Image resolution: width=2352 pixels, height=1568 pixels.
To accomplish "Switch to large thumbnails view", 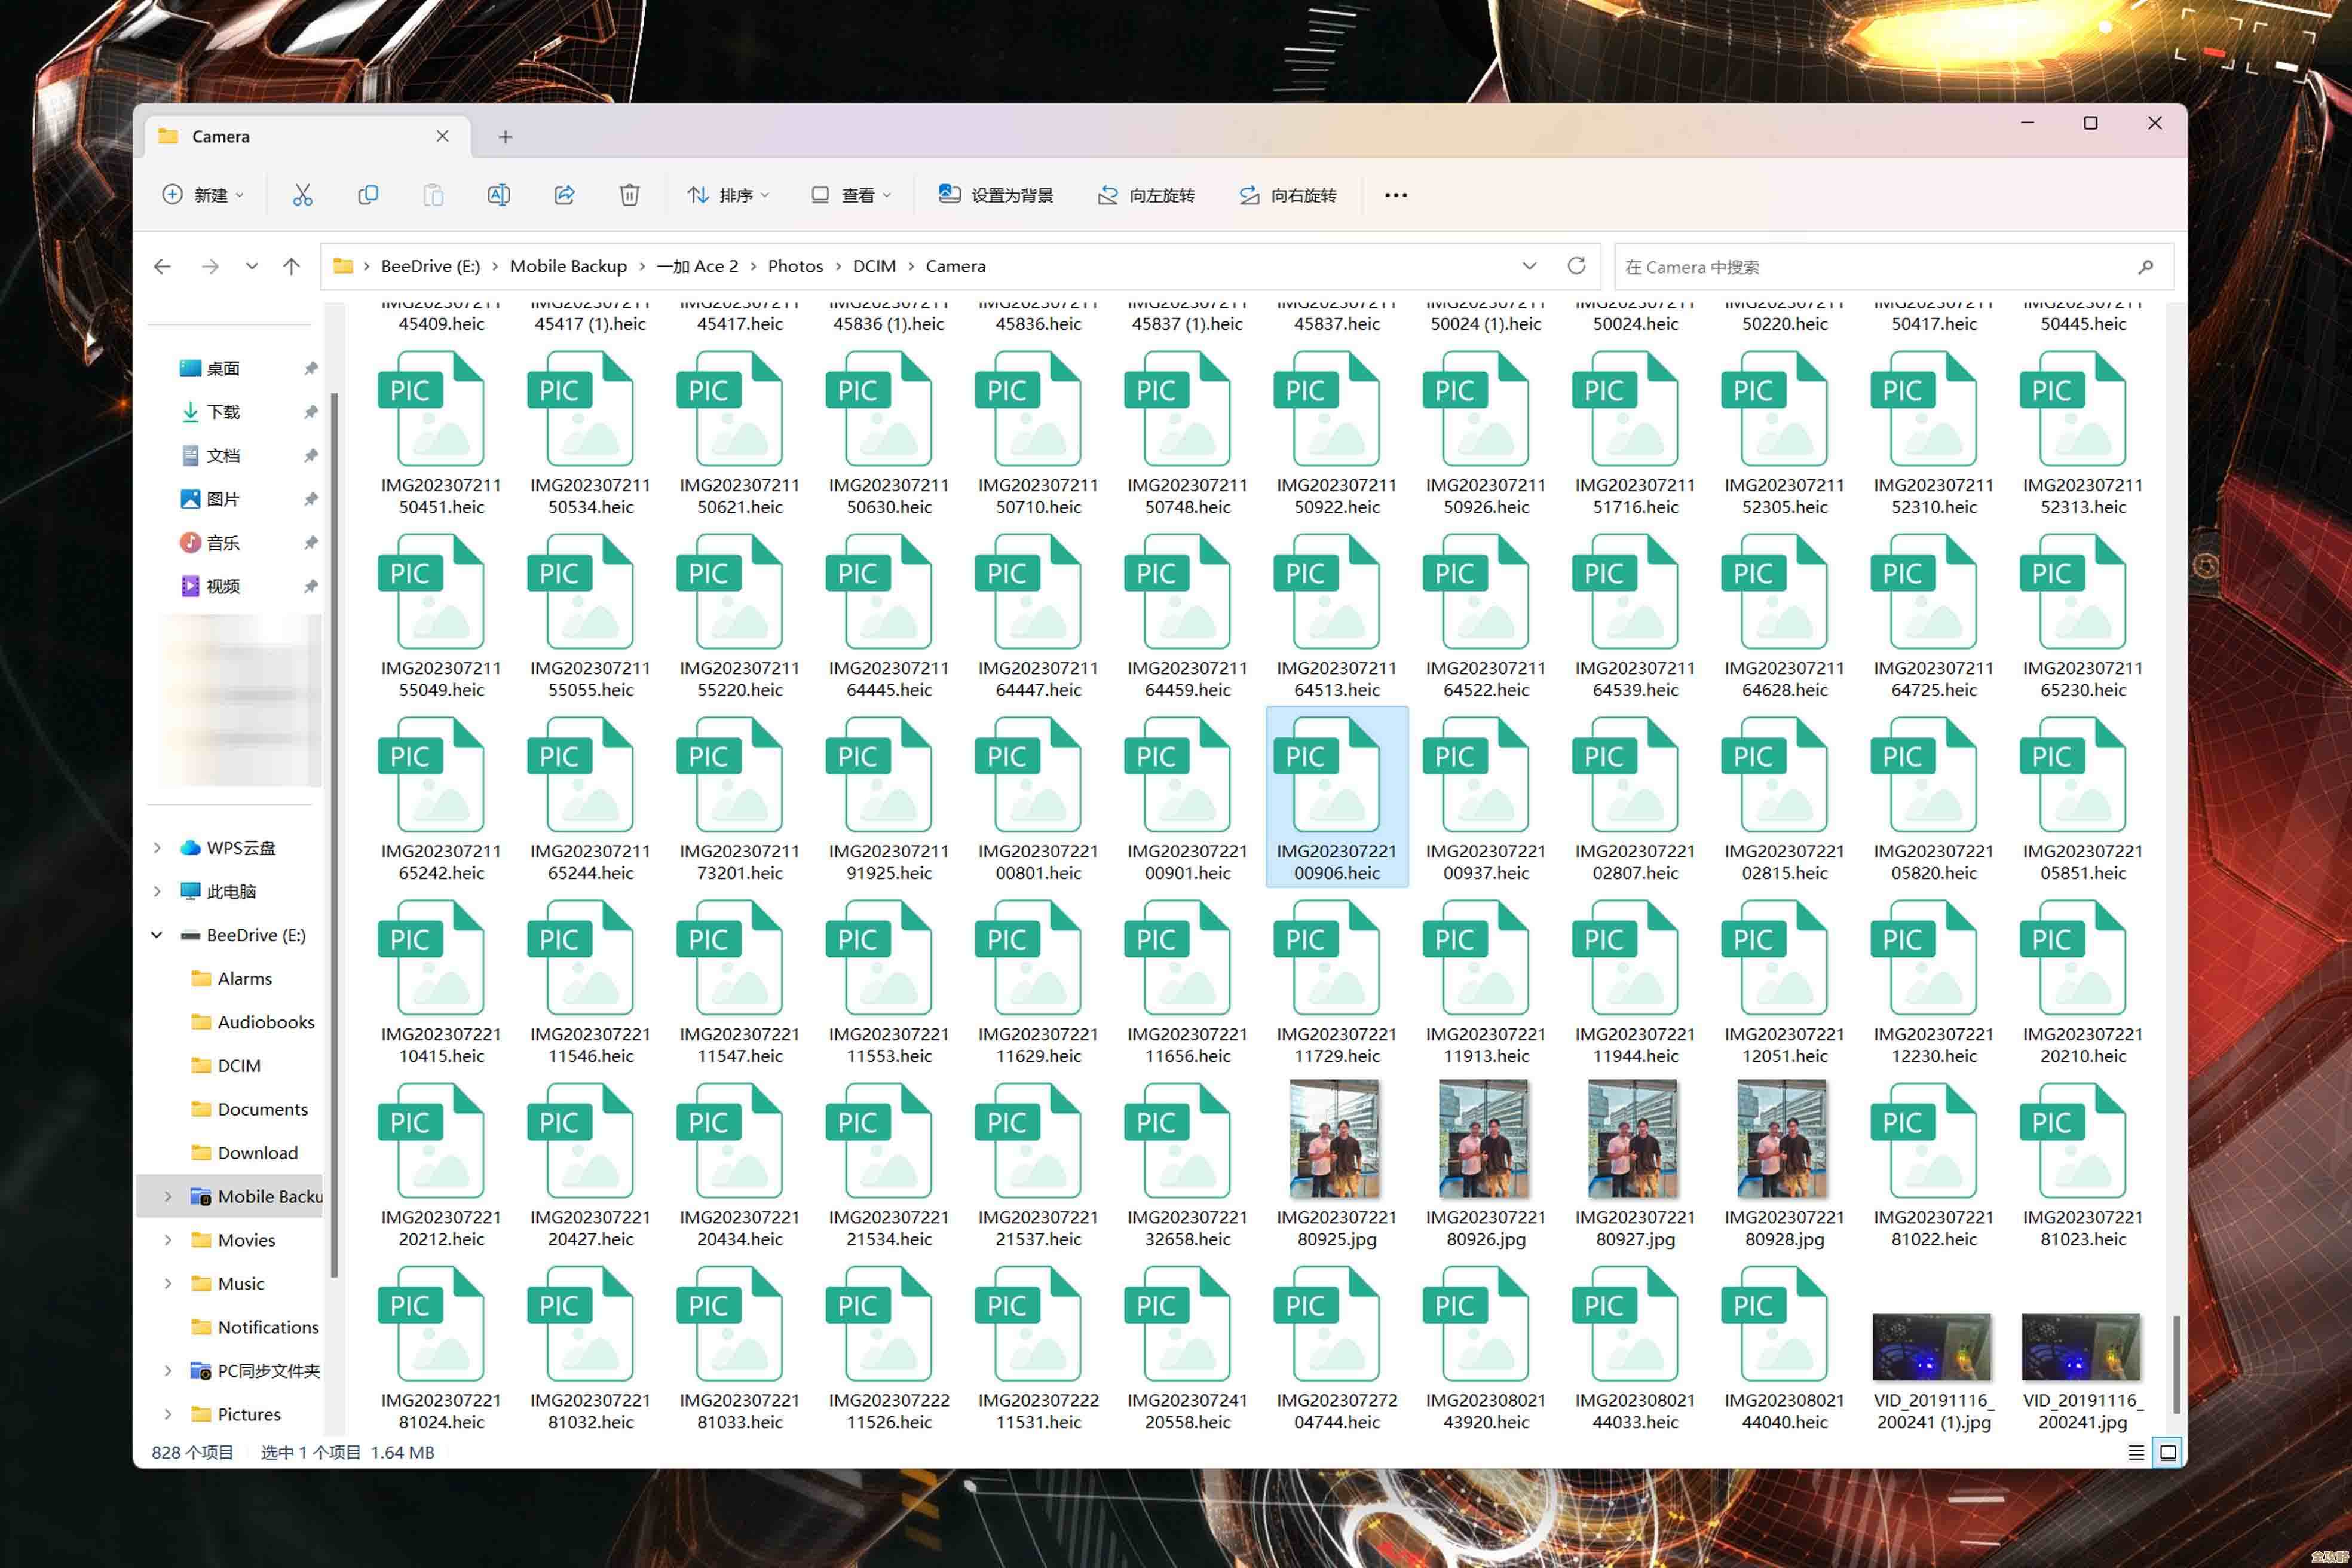I will [2168, 1452].
